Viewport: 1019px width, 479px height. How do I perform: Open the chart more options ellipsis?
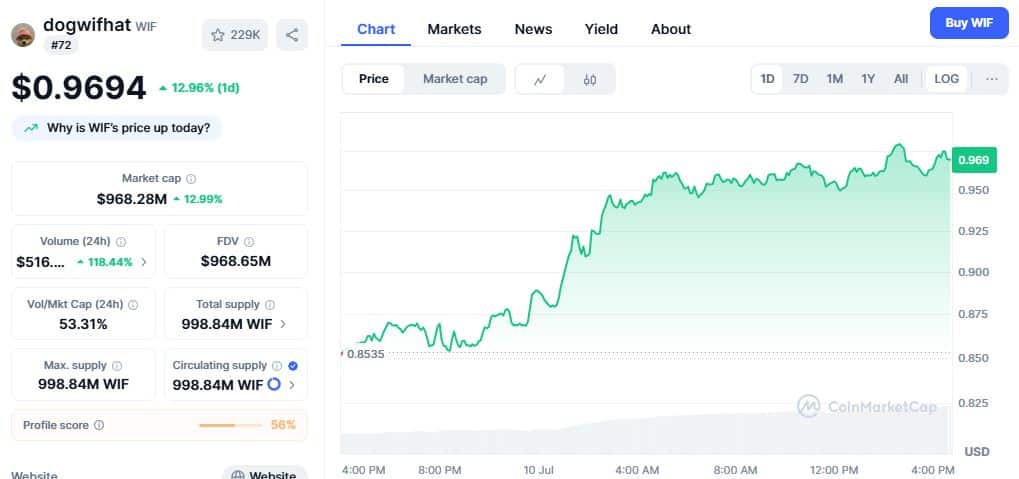click(x=992, y=79)
